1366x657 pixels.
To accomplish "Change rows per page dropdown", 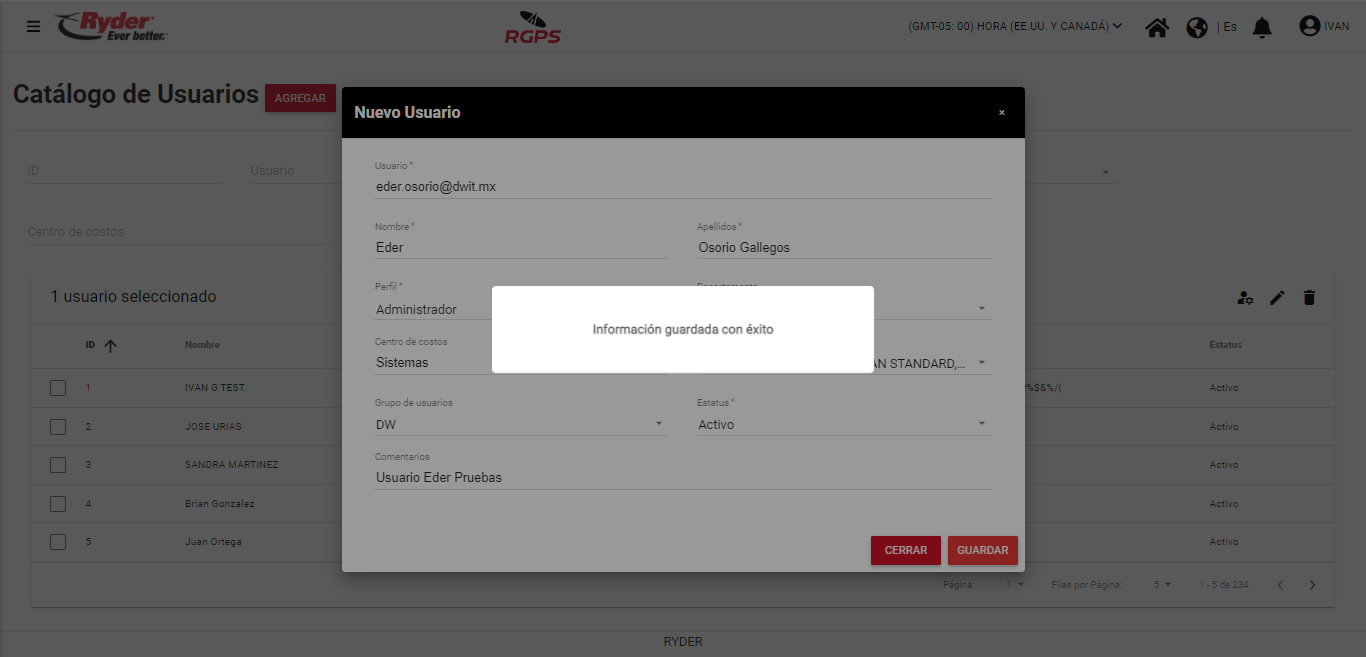I will (1160, 585).
